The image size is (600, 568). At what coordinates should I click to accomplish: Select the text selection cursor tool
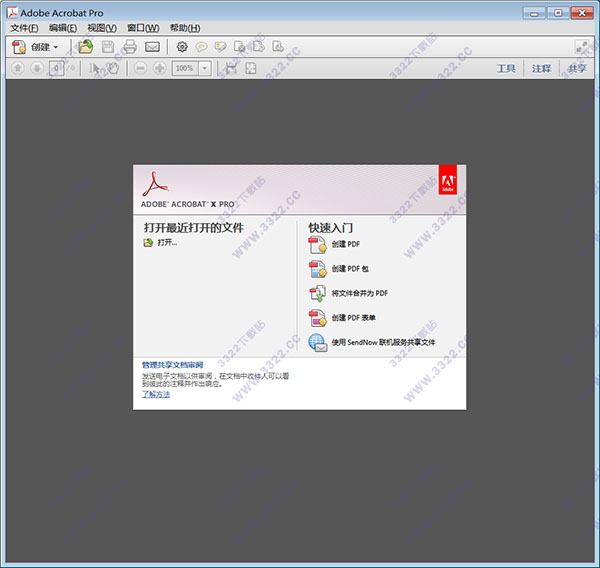[x=94, y=69]
